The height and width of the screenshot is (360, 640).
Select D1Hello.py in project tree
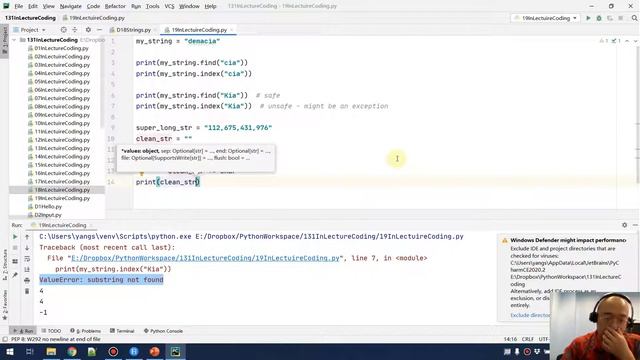[x=48, y=207]
